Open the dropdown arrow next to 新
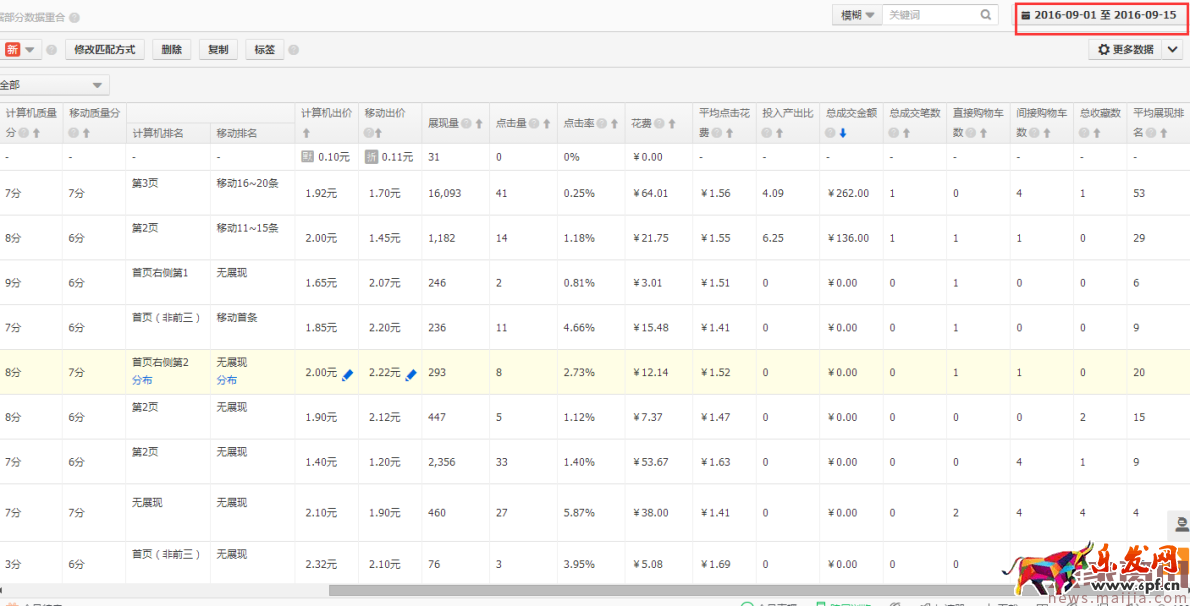The height and width of the screenshot is (606, 1190). click(29, 48)
